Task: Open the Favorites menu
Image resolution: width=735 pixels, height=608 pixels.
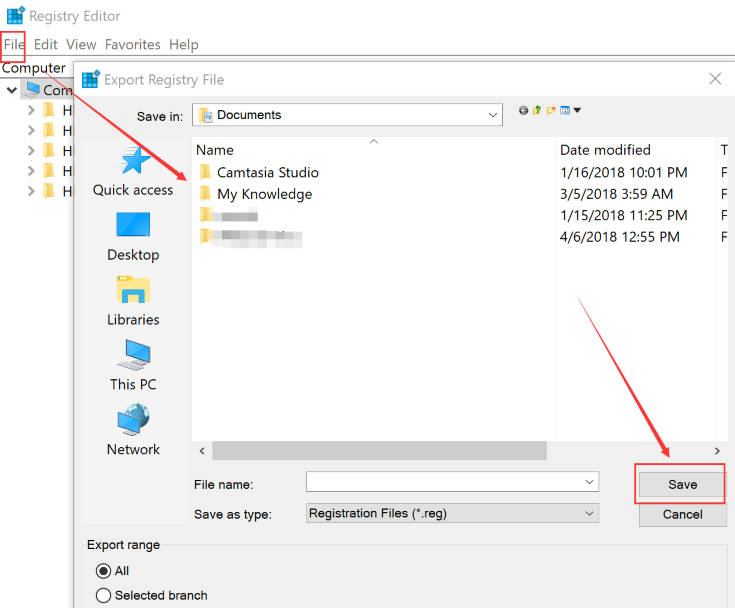Action: pyautogui.click(x=132, y=44)
